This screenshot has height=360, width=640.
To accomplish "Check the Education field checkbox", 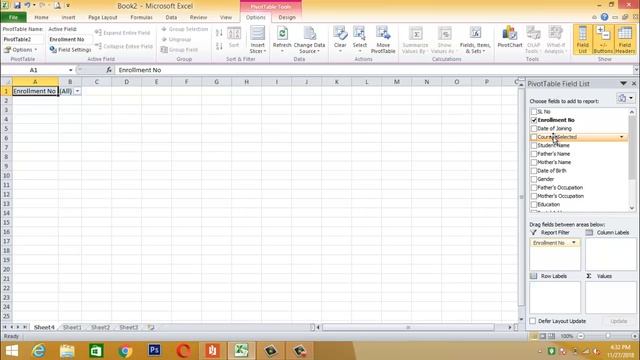I will [x=534, y=204].
